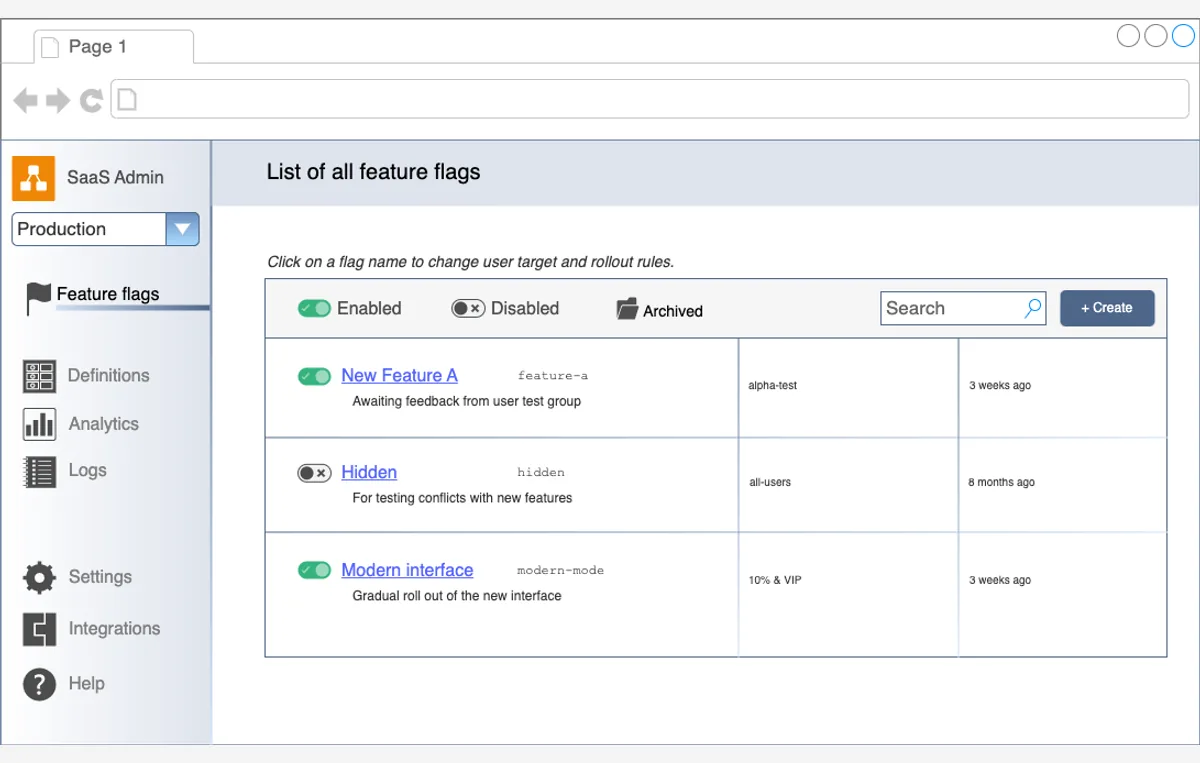Viewport: 1200px width, 763px height.
Task: Click the Search input field
Action: [x=963, y=309]
